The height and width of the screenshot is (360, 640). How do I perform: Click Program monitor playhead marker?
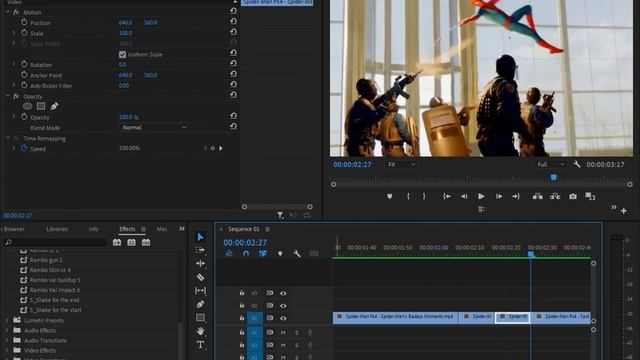click(x=553, y=177)
